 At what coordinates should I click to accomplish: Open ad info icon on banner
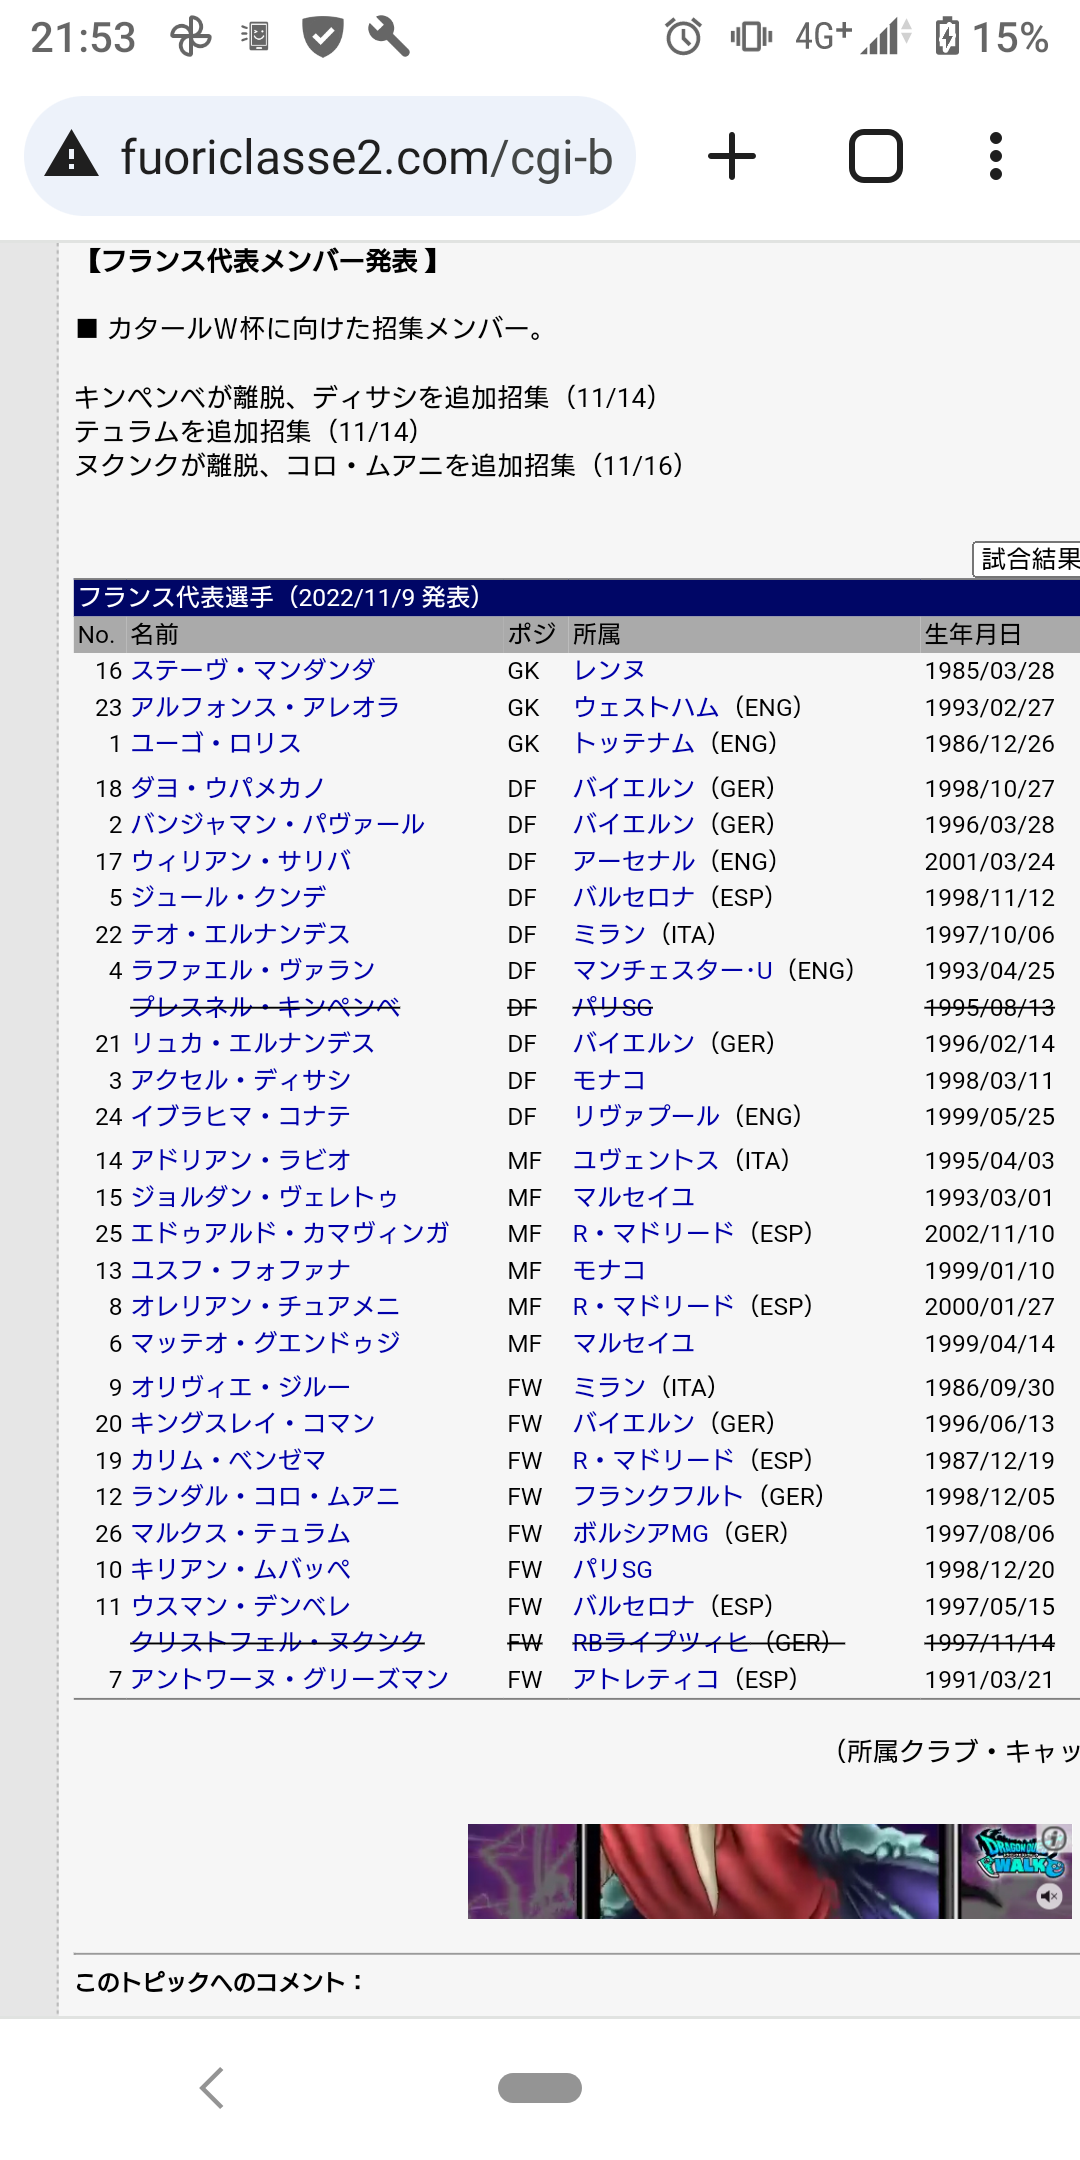tap(1054, 1838)
